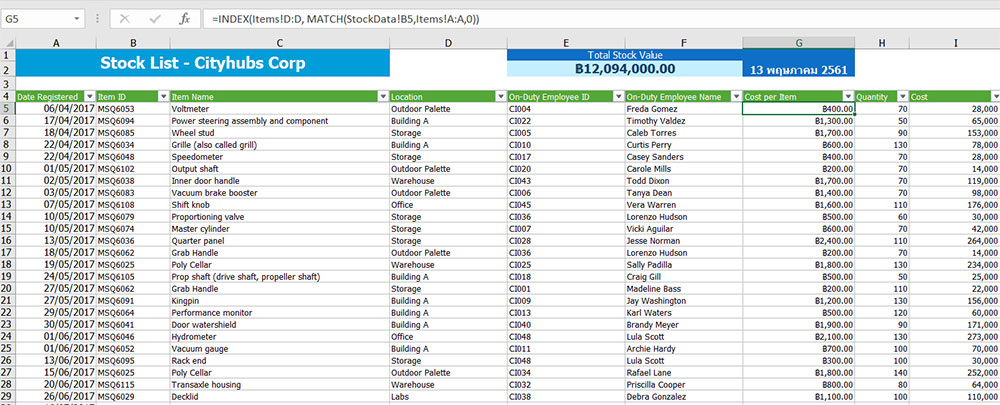This screenshot has width=1000, height=405.
Task: Click the Cancel (X) icon in formula bar
Action: point(124,19)
